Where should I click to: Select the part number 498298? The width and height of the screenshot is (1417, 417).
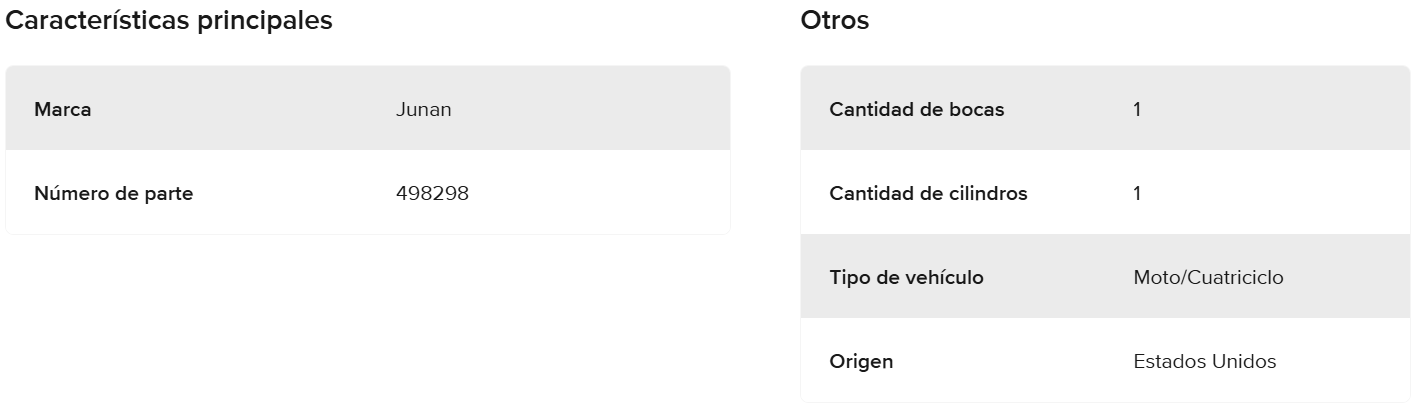[x=432, y=193]
